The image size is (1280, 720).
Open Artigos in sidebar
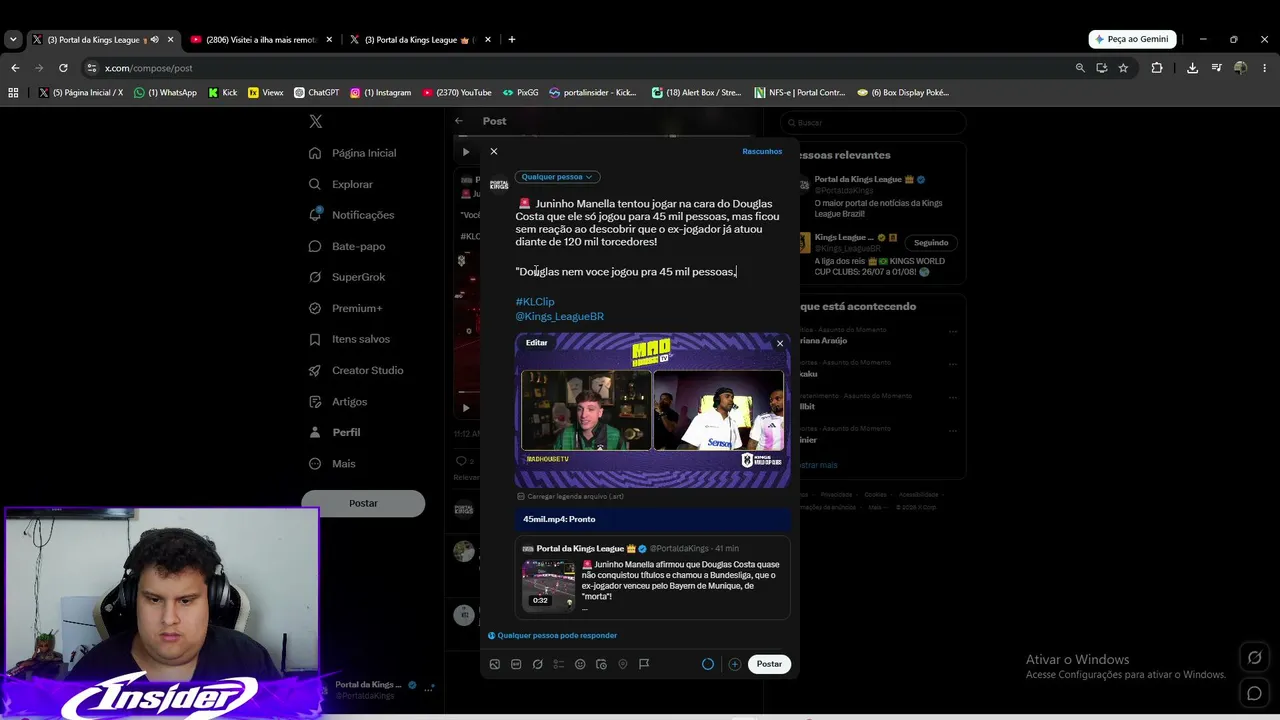pyautogui.click(x=338, y=401)
